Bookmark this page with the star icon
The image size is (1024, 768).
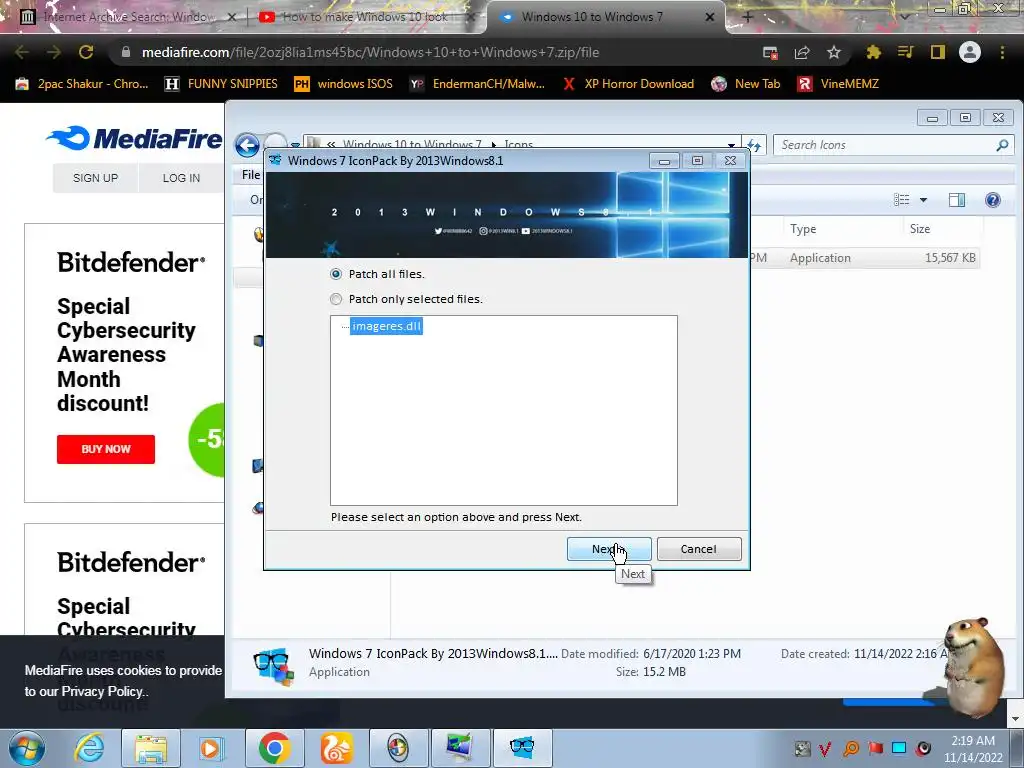[834, 52]
